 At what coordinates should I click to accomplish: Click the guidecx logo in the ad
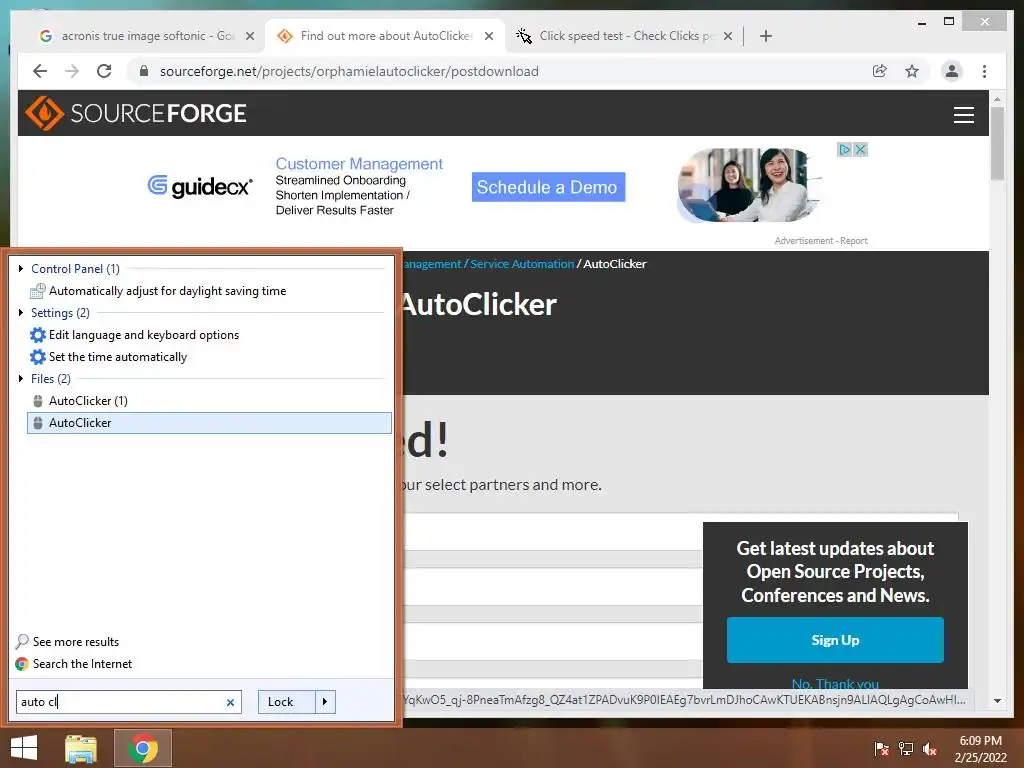[x=199, y=187]
